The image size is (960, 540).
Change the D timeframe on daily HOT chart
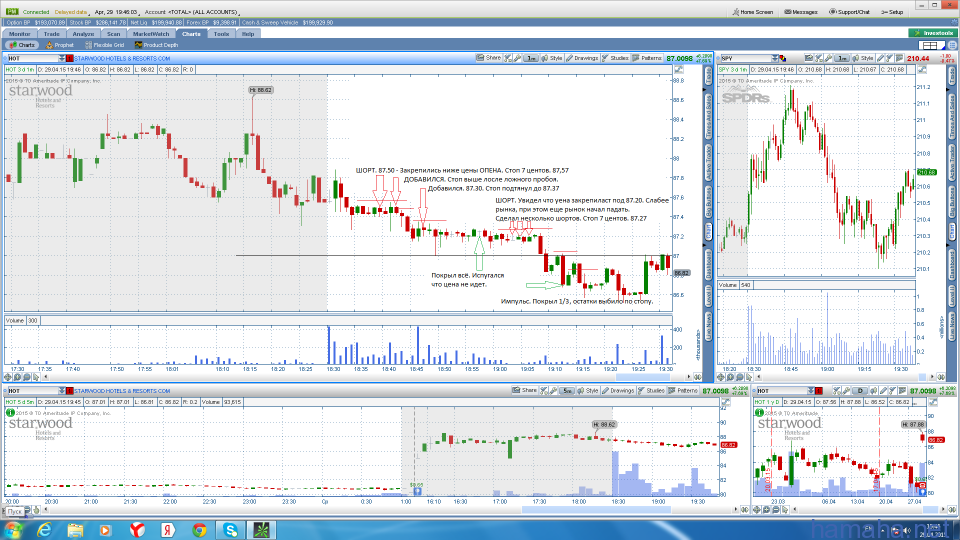pyautogui.click(x=860, y=391)
